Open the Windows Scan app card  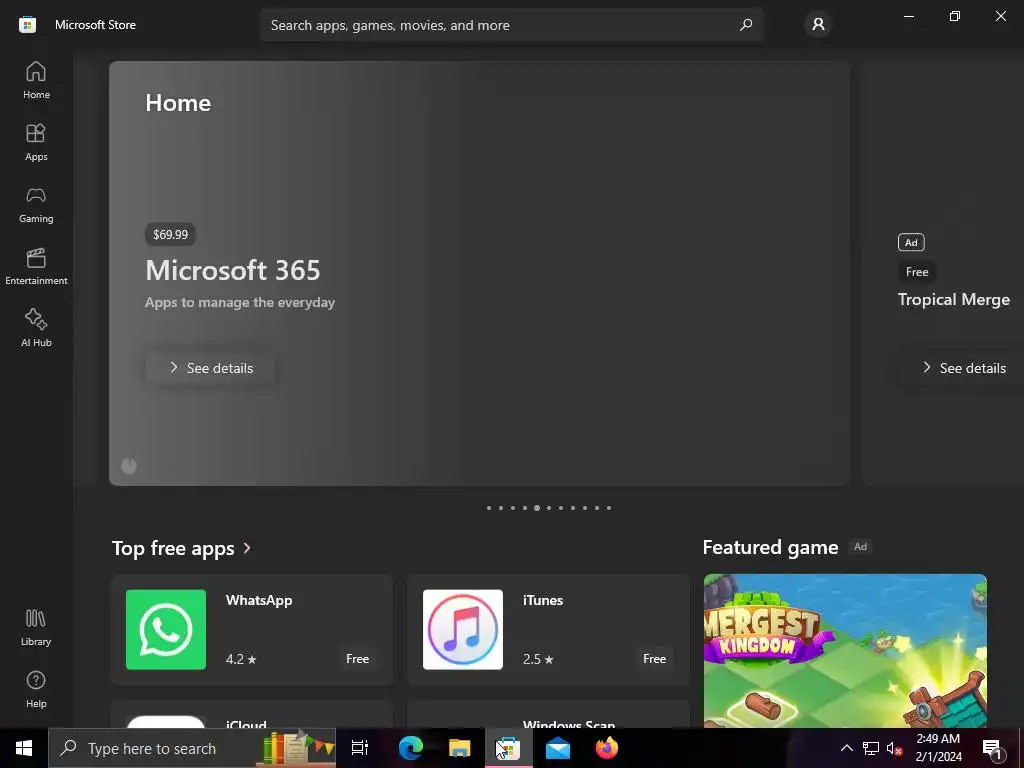point(549,714)
